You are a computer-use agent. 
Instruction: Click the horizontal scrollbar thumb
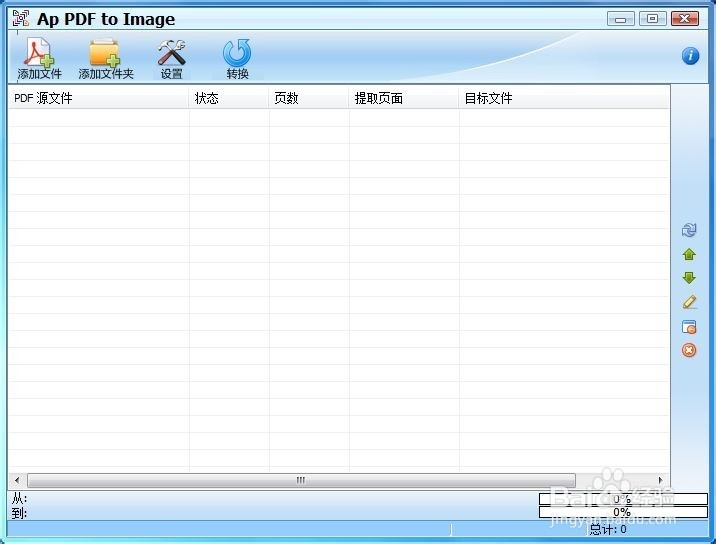(x=301, y=480)
